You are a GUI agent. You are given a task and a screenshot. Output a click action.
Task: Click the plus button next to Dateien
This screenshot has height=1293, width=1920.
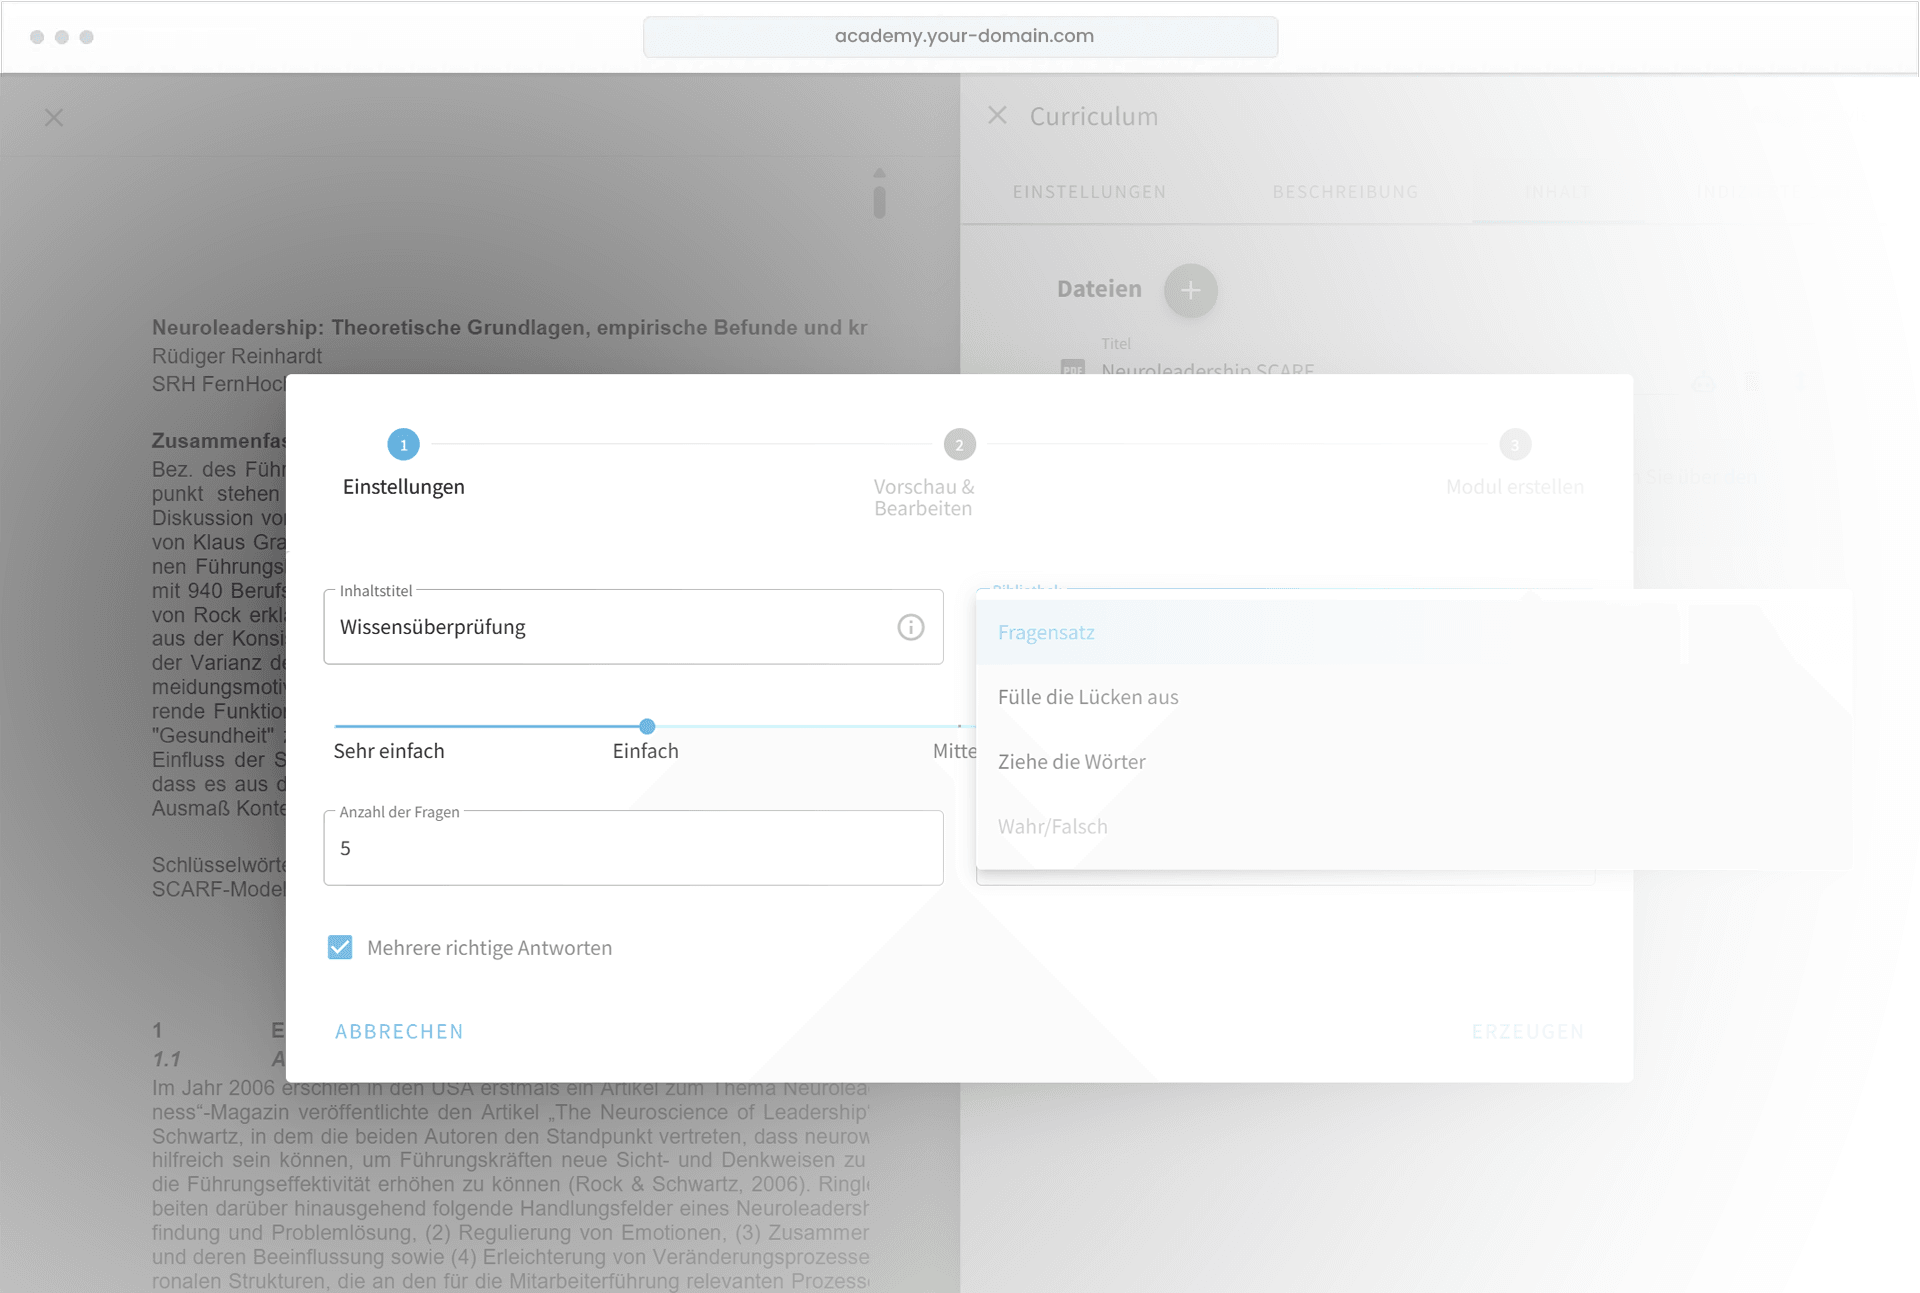[1190, 290]
